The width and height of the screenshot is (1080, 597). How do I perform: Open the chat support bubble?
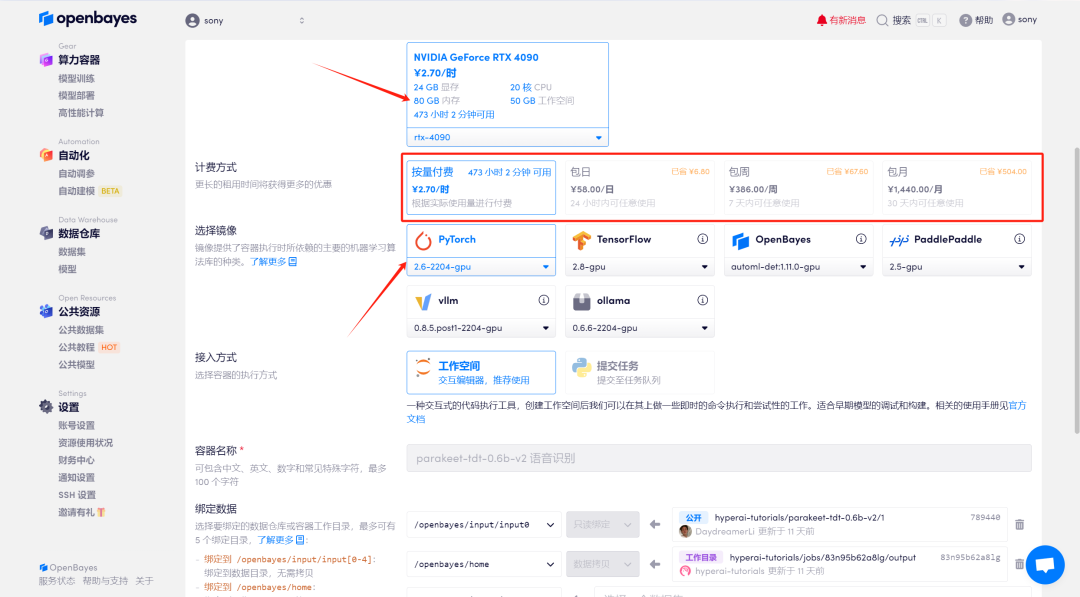[x=1045, y=564]
